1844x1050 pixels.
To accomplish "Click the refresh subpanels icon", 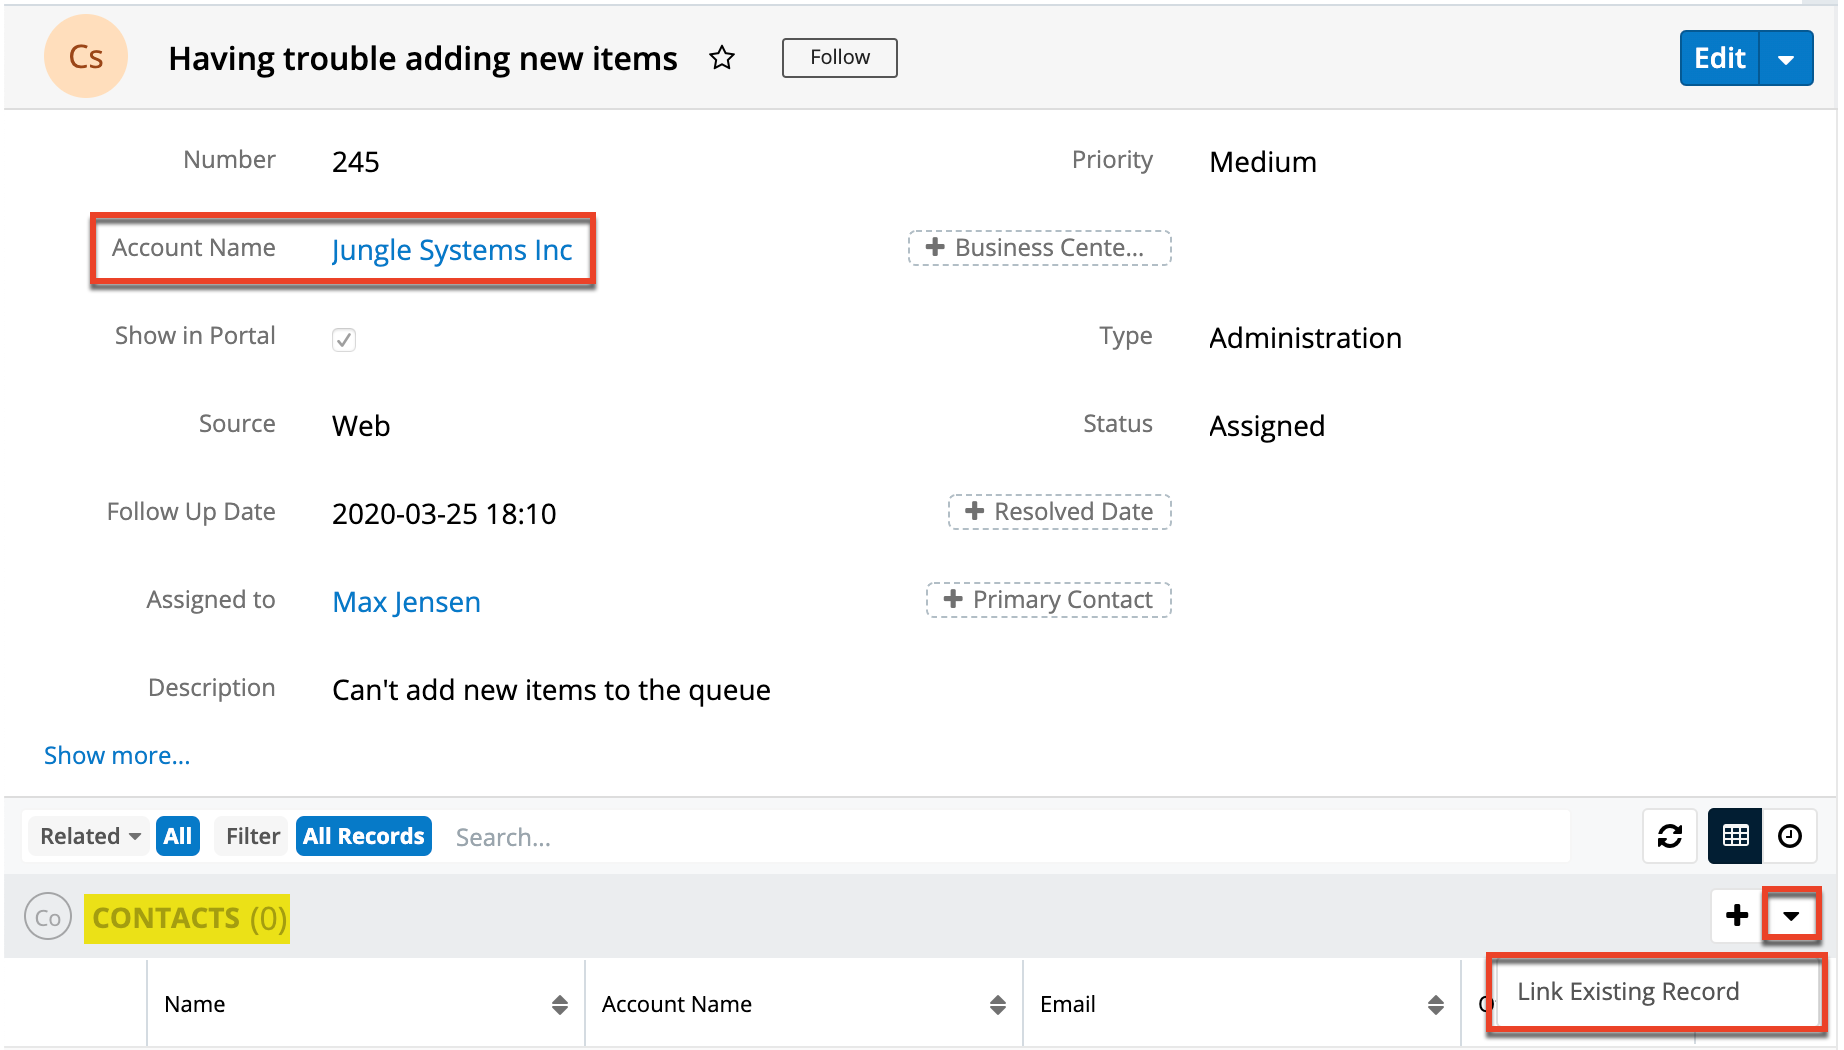I will click(x=1670, y=836).
